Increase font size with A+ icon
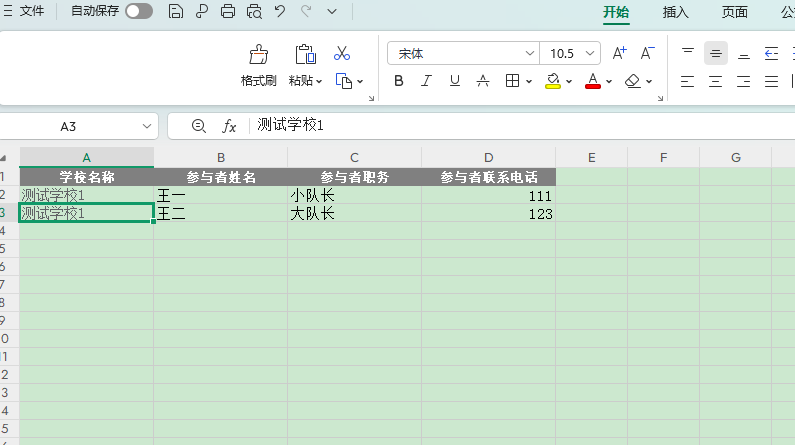Screen dimensions: 795x445 pos(619,53)
